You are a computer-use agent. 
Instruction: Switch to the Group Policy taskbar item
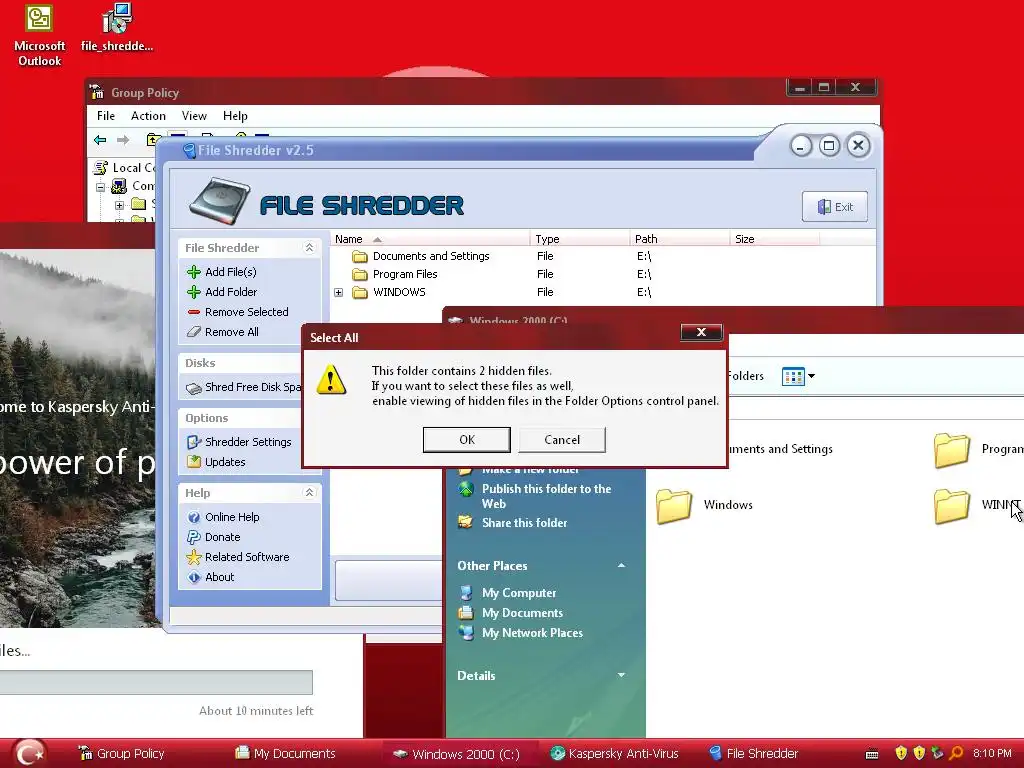121,754
